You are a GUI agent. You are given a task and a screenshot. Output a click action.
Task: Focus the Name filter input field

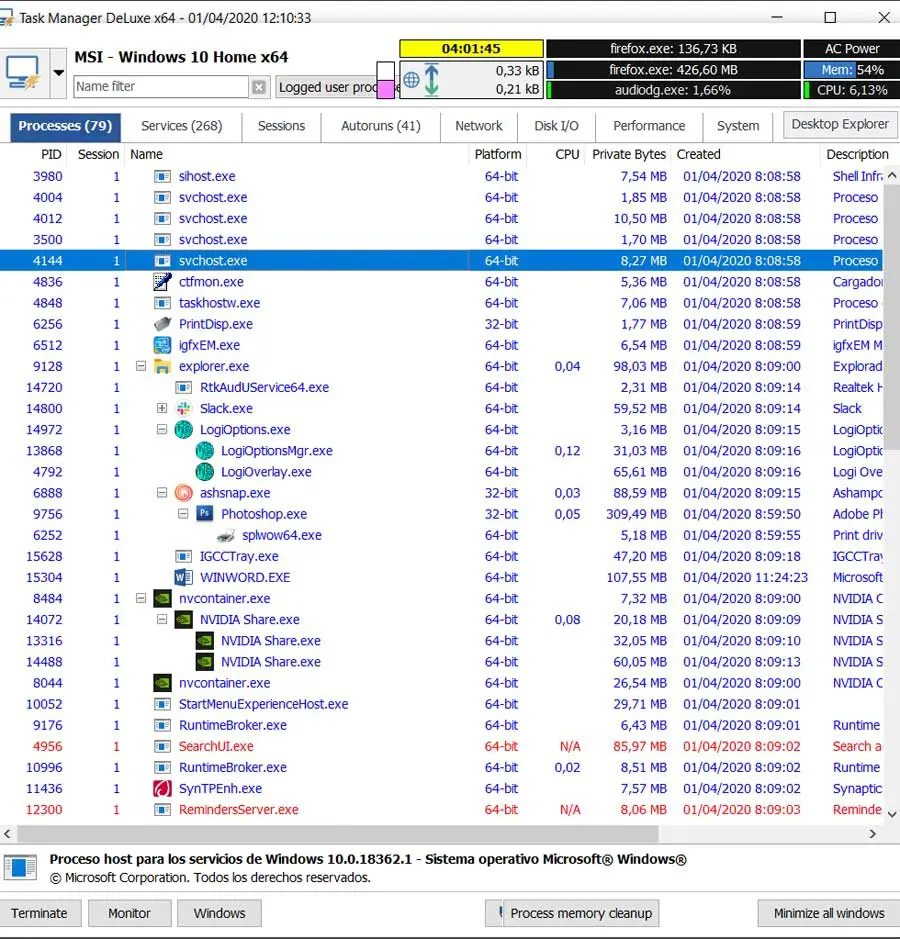[160, 87]
